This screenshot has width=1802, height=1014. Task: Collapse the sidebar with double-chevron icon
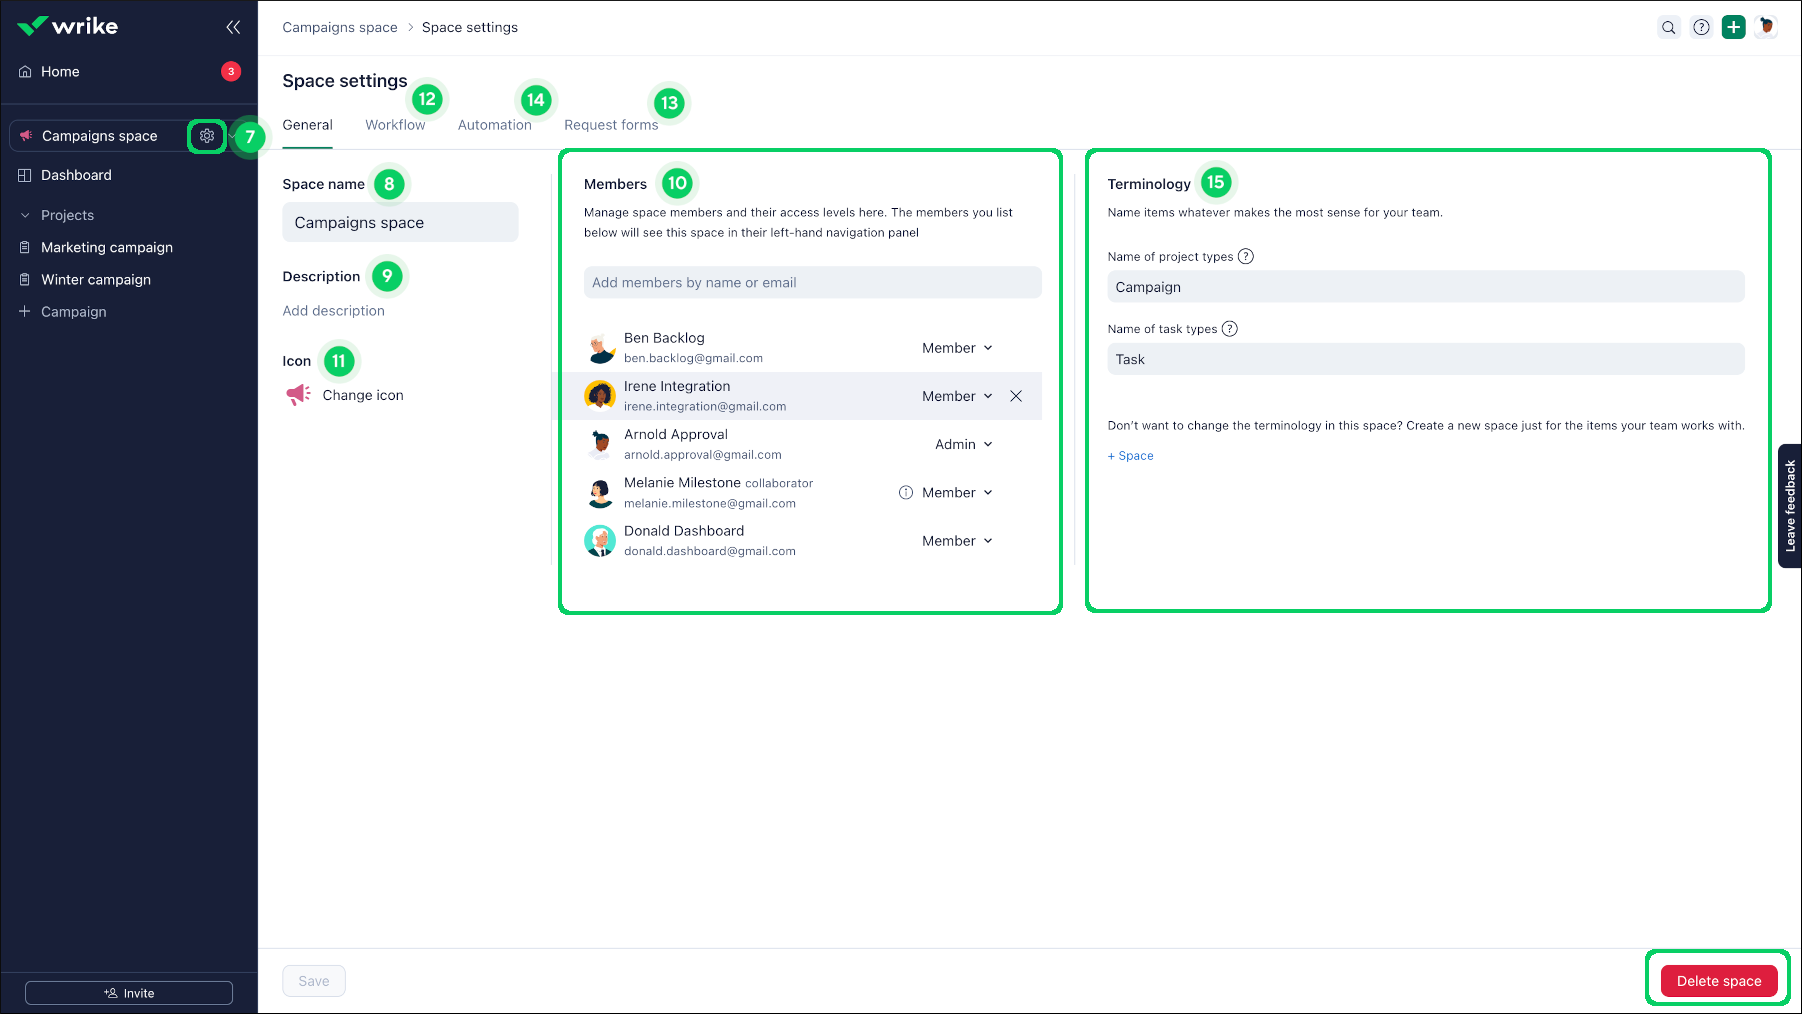[x=233, y=27]
